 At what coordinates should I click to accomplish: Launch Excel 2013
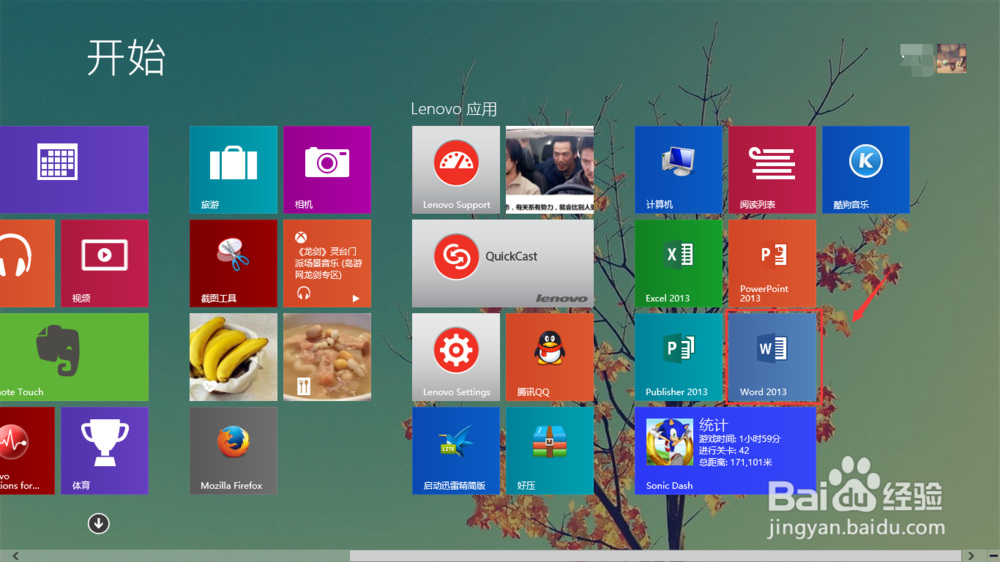point(679,263)
